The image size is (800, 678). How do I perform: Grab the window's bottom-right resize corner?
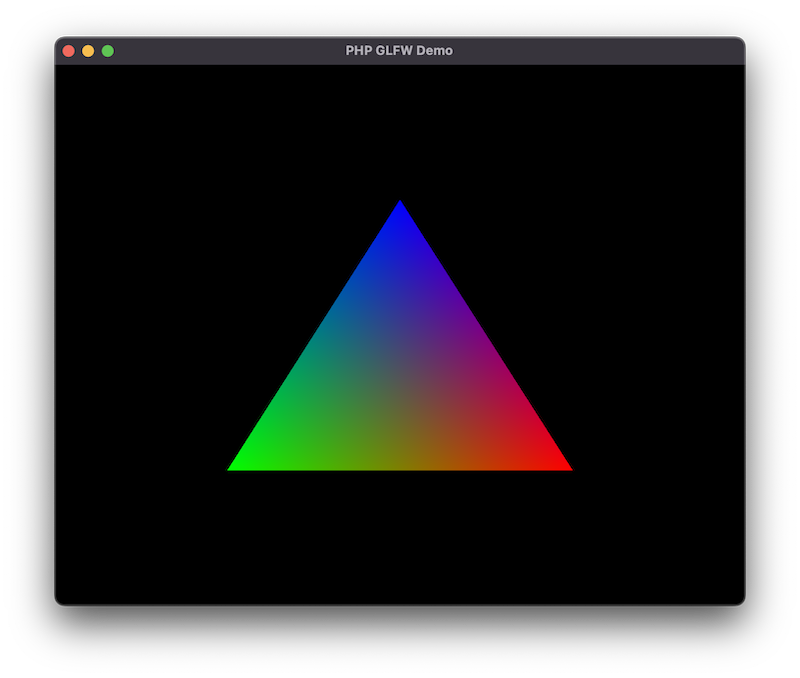point(742,602)
